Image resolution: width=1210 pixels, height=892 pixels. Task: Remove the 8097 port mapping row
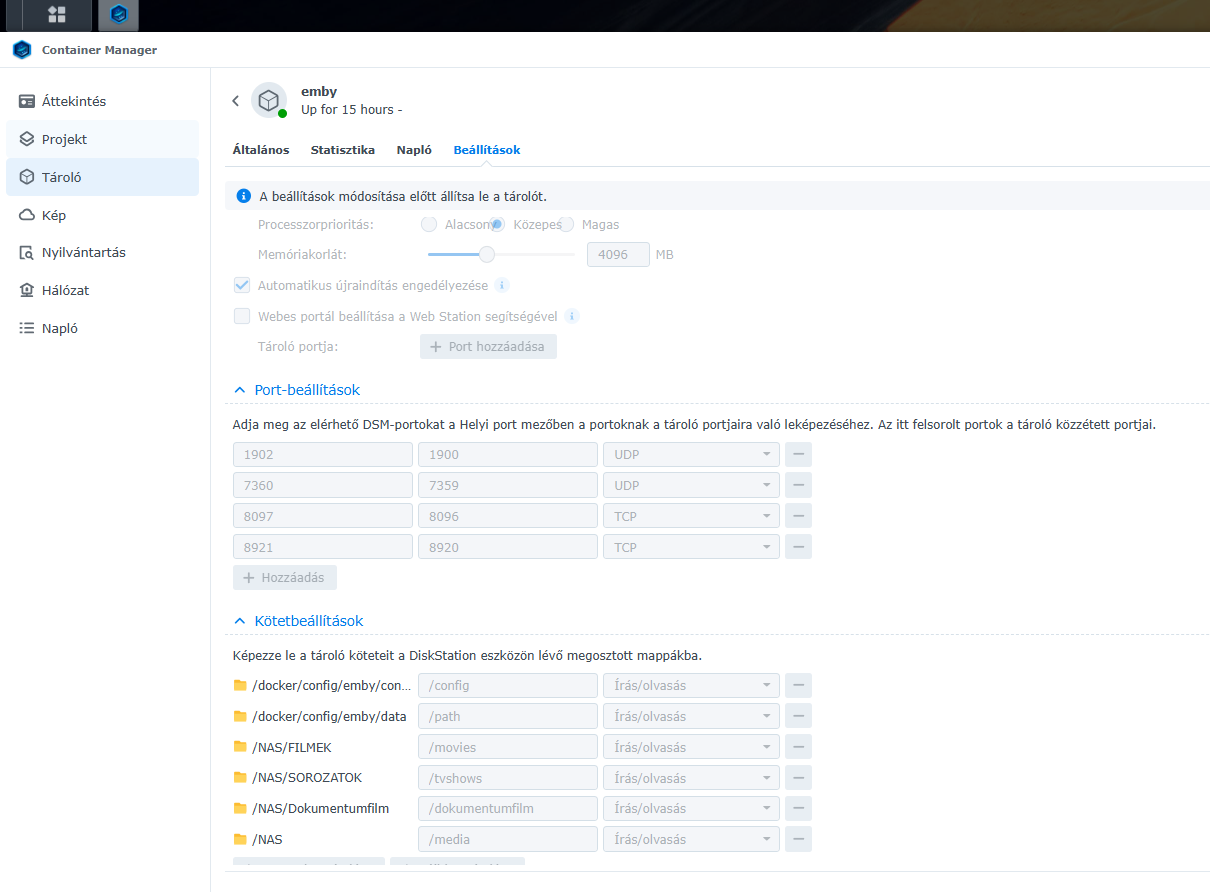click(x=798, y=517)
